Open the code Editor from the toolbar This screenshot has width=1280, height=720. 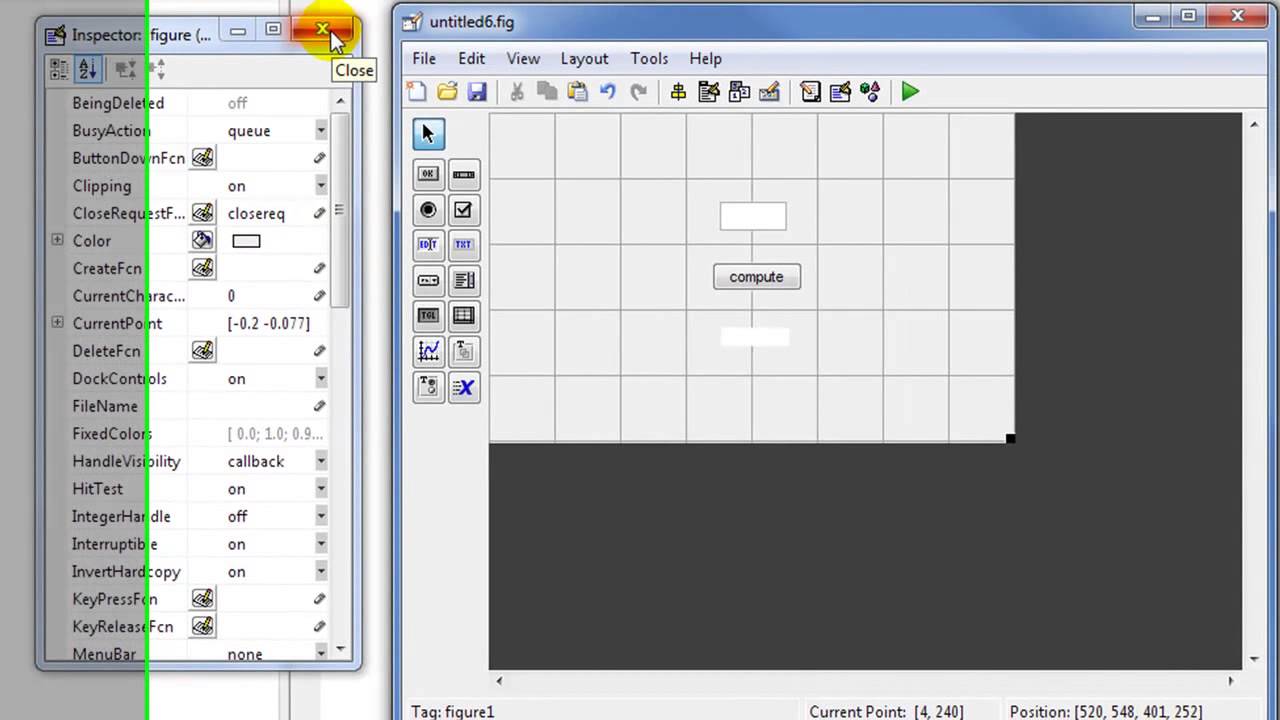pos(810,92)
